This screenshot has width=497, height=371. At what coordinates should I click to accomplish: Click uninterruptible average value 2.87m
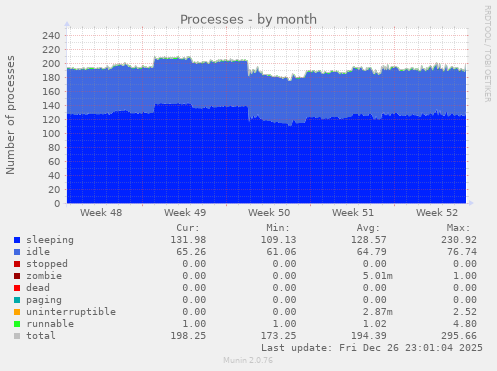point(378,312)
